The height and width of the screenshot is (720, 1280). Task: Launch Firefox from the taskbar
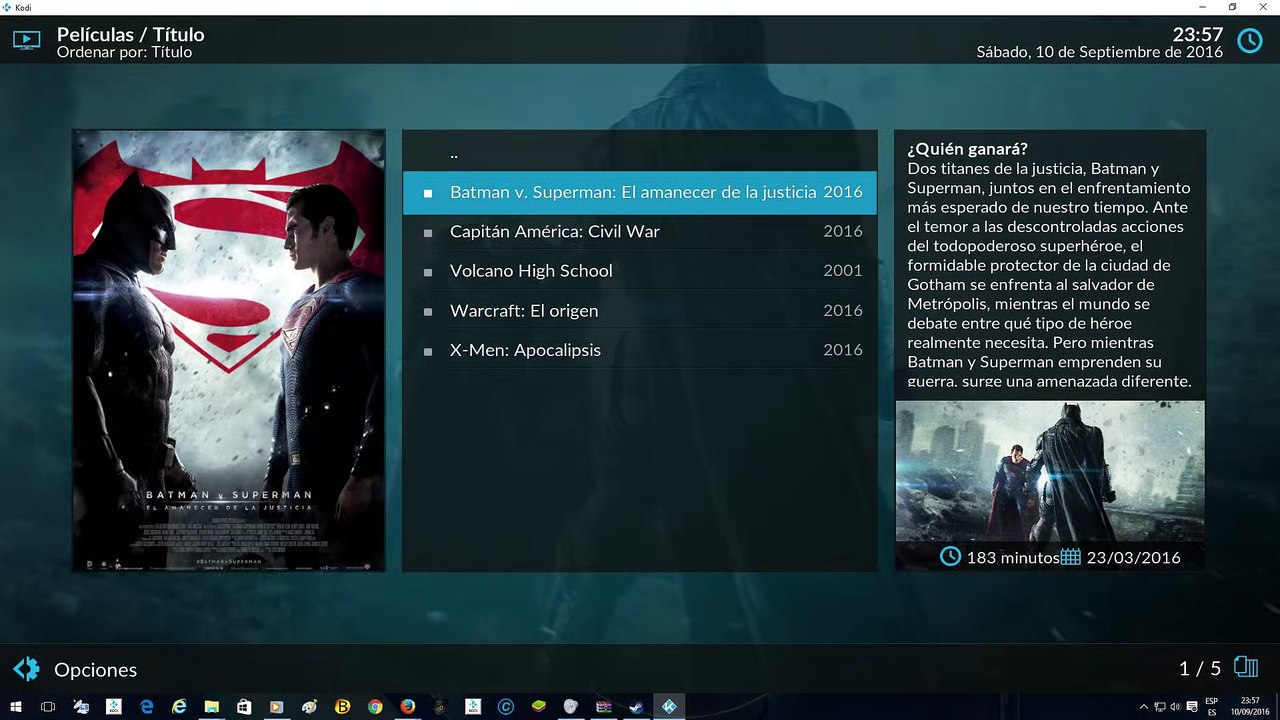407,707
